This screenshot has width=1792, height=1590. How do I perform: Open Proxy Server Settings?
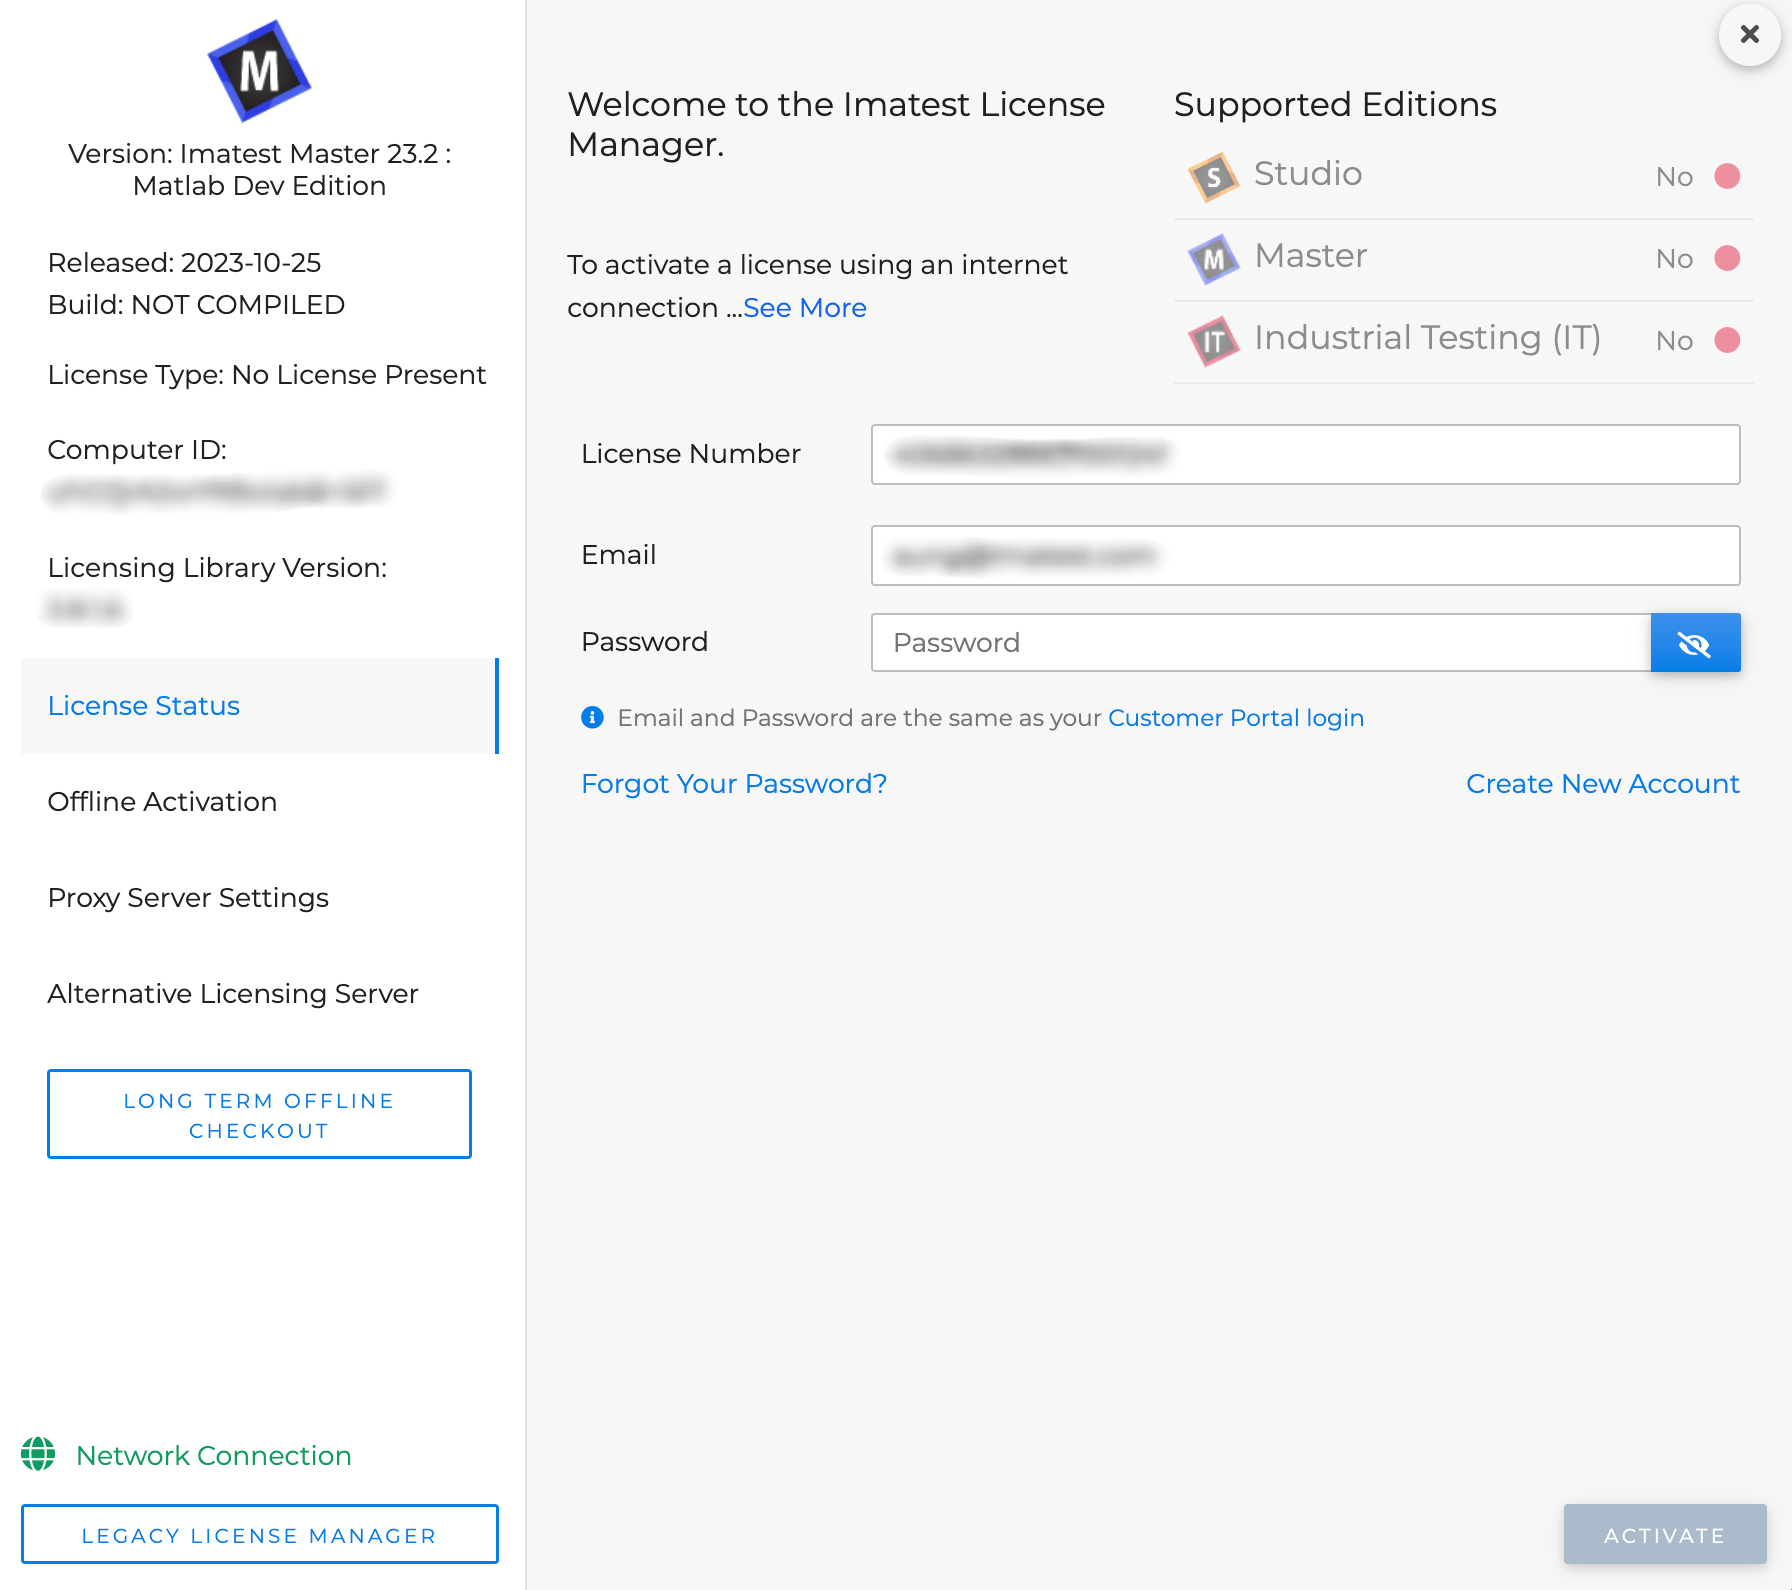259,898
